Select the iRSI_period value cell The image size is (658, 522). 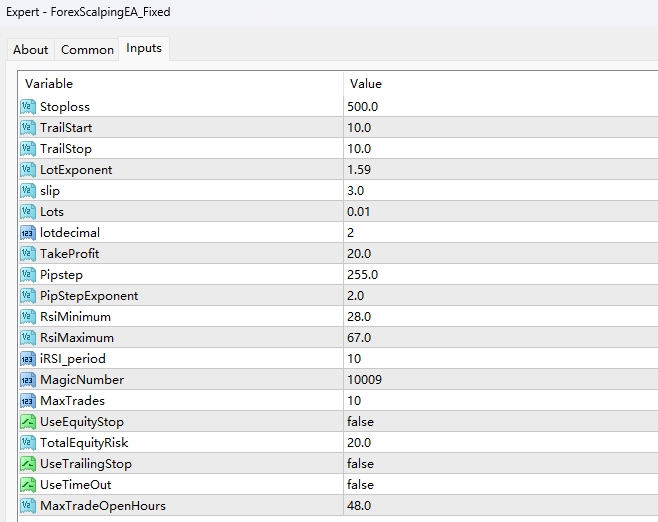coord(501,358)
